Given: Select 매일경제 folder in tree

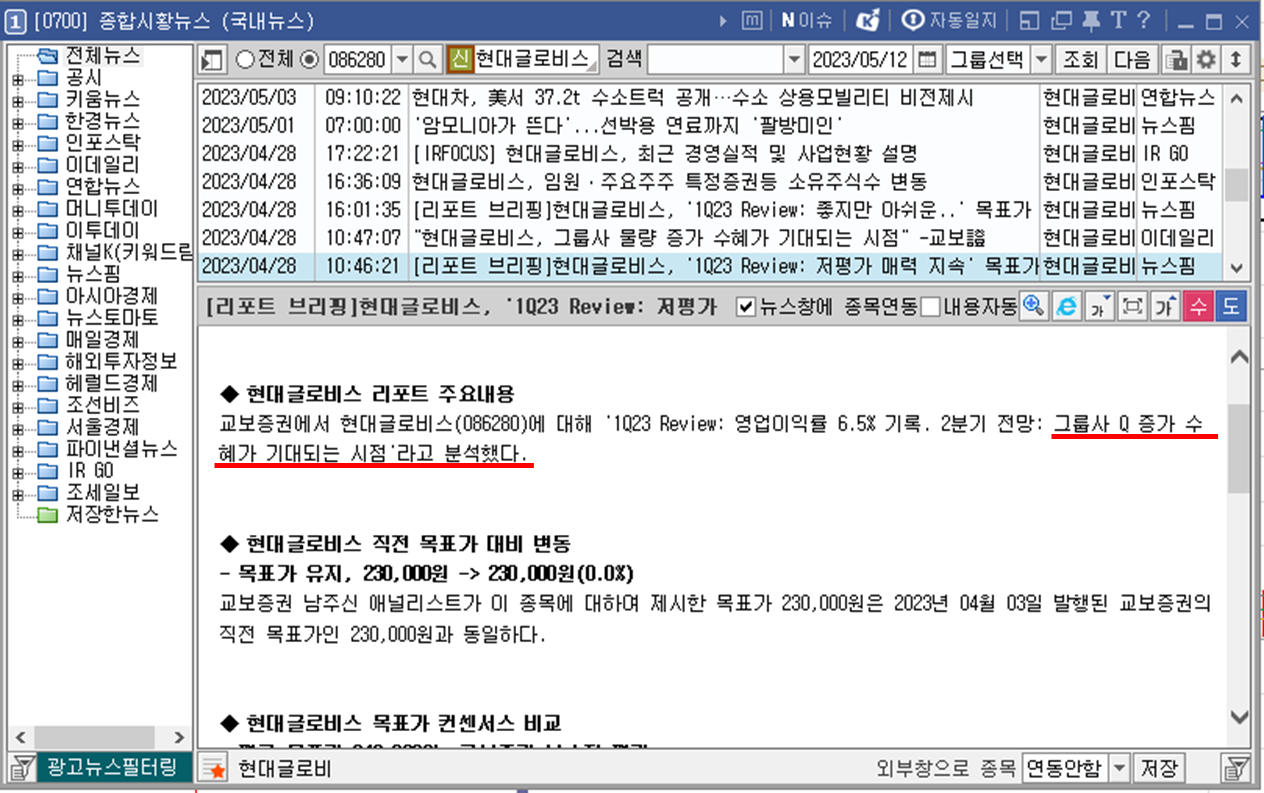Looking at the screenshot, I should (103, 340).
